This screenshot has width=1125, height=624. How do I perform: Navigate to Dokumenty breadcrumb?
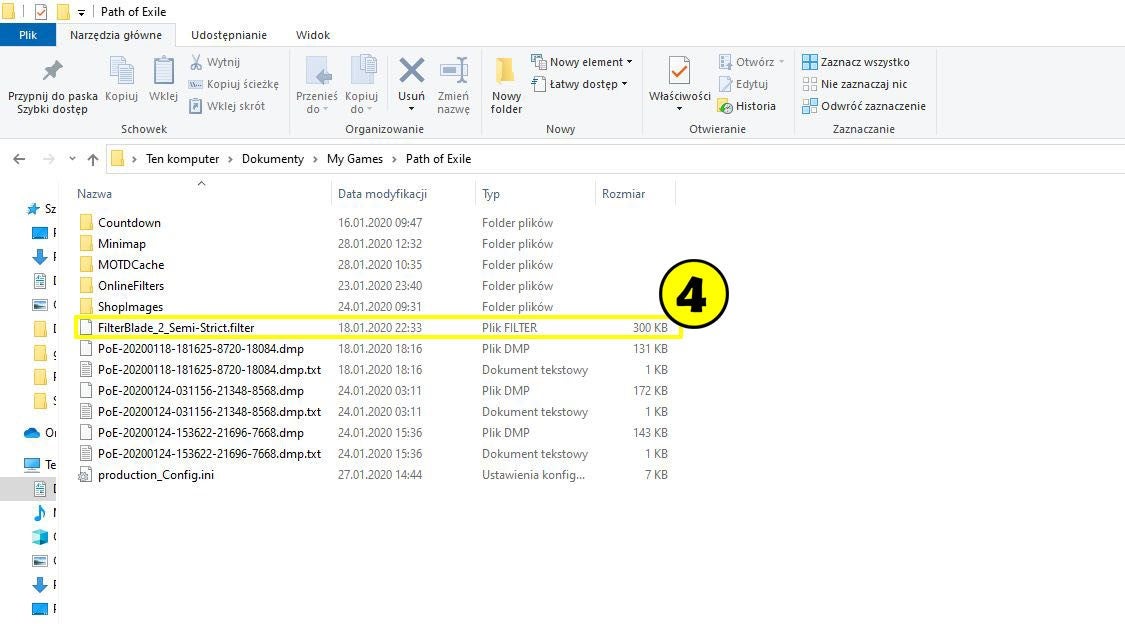point(273,159)
